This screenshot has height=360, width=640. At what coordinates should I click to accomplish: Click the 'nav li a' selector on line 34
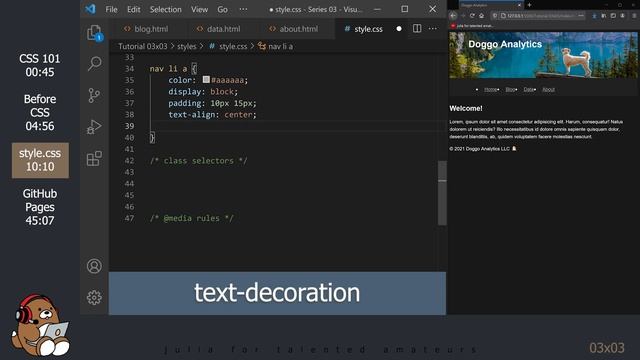[x=168, y=69]
